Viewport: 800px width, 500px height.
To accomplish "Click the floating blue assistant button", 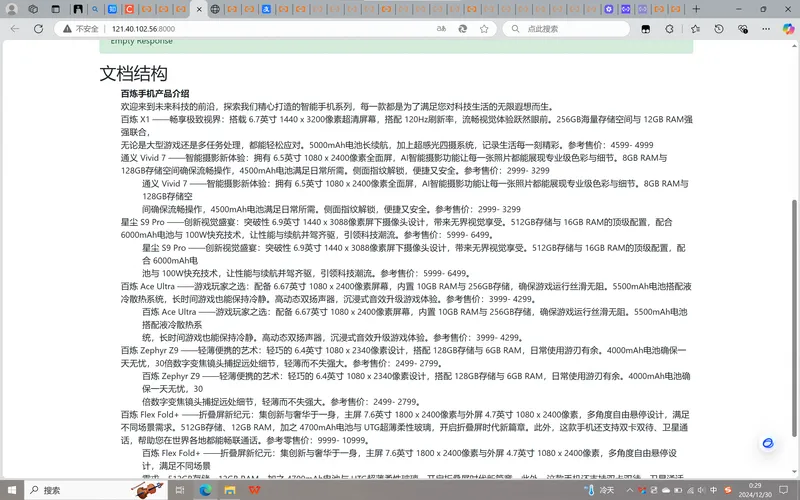I will (x=768, y=443).
